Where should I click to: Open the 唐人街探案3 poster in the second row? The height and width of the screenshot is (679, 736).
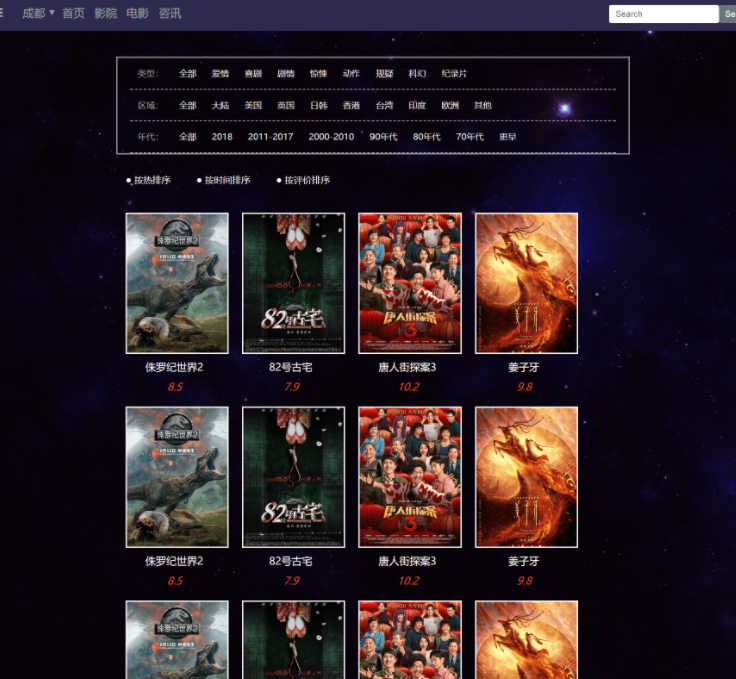tap(410, 477)
